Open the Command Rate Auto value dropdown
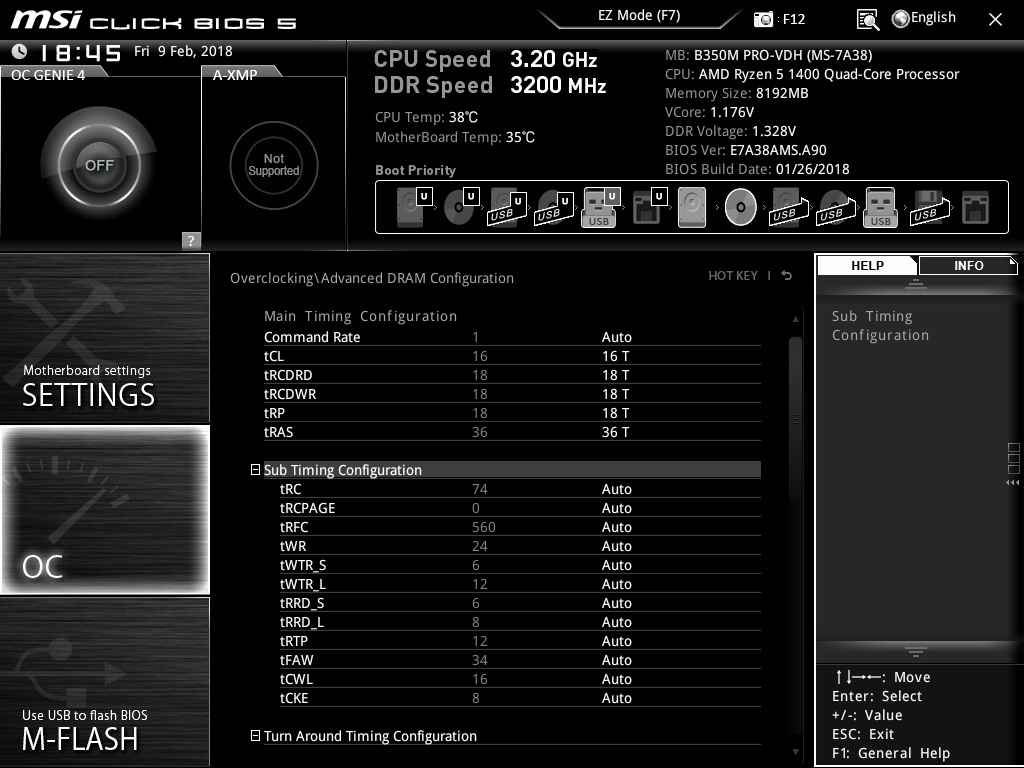 [616, 337]
